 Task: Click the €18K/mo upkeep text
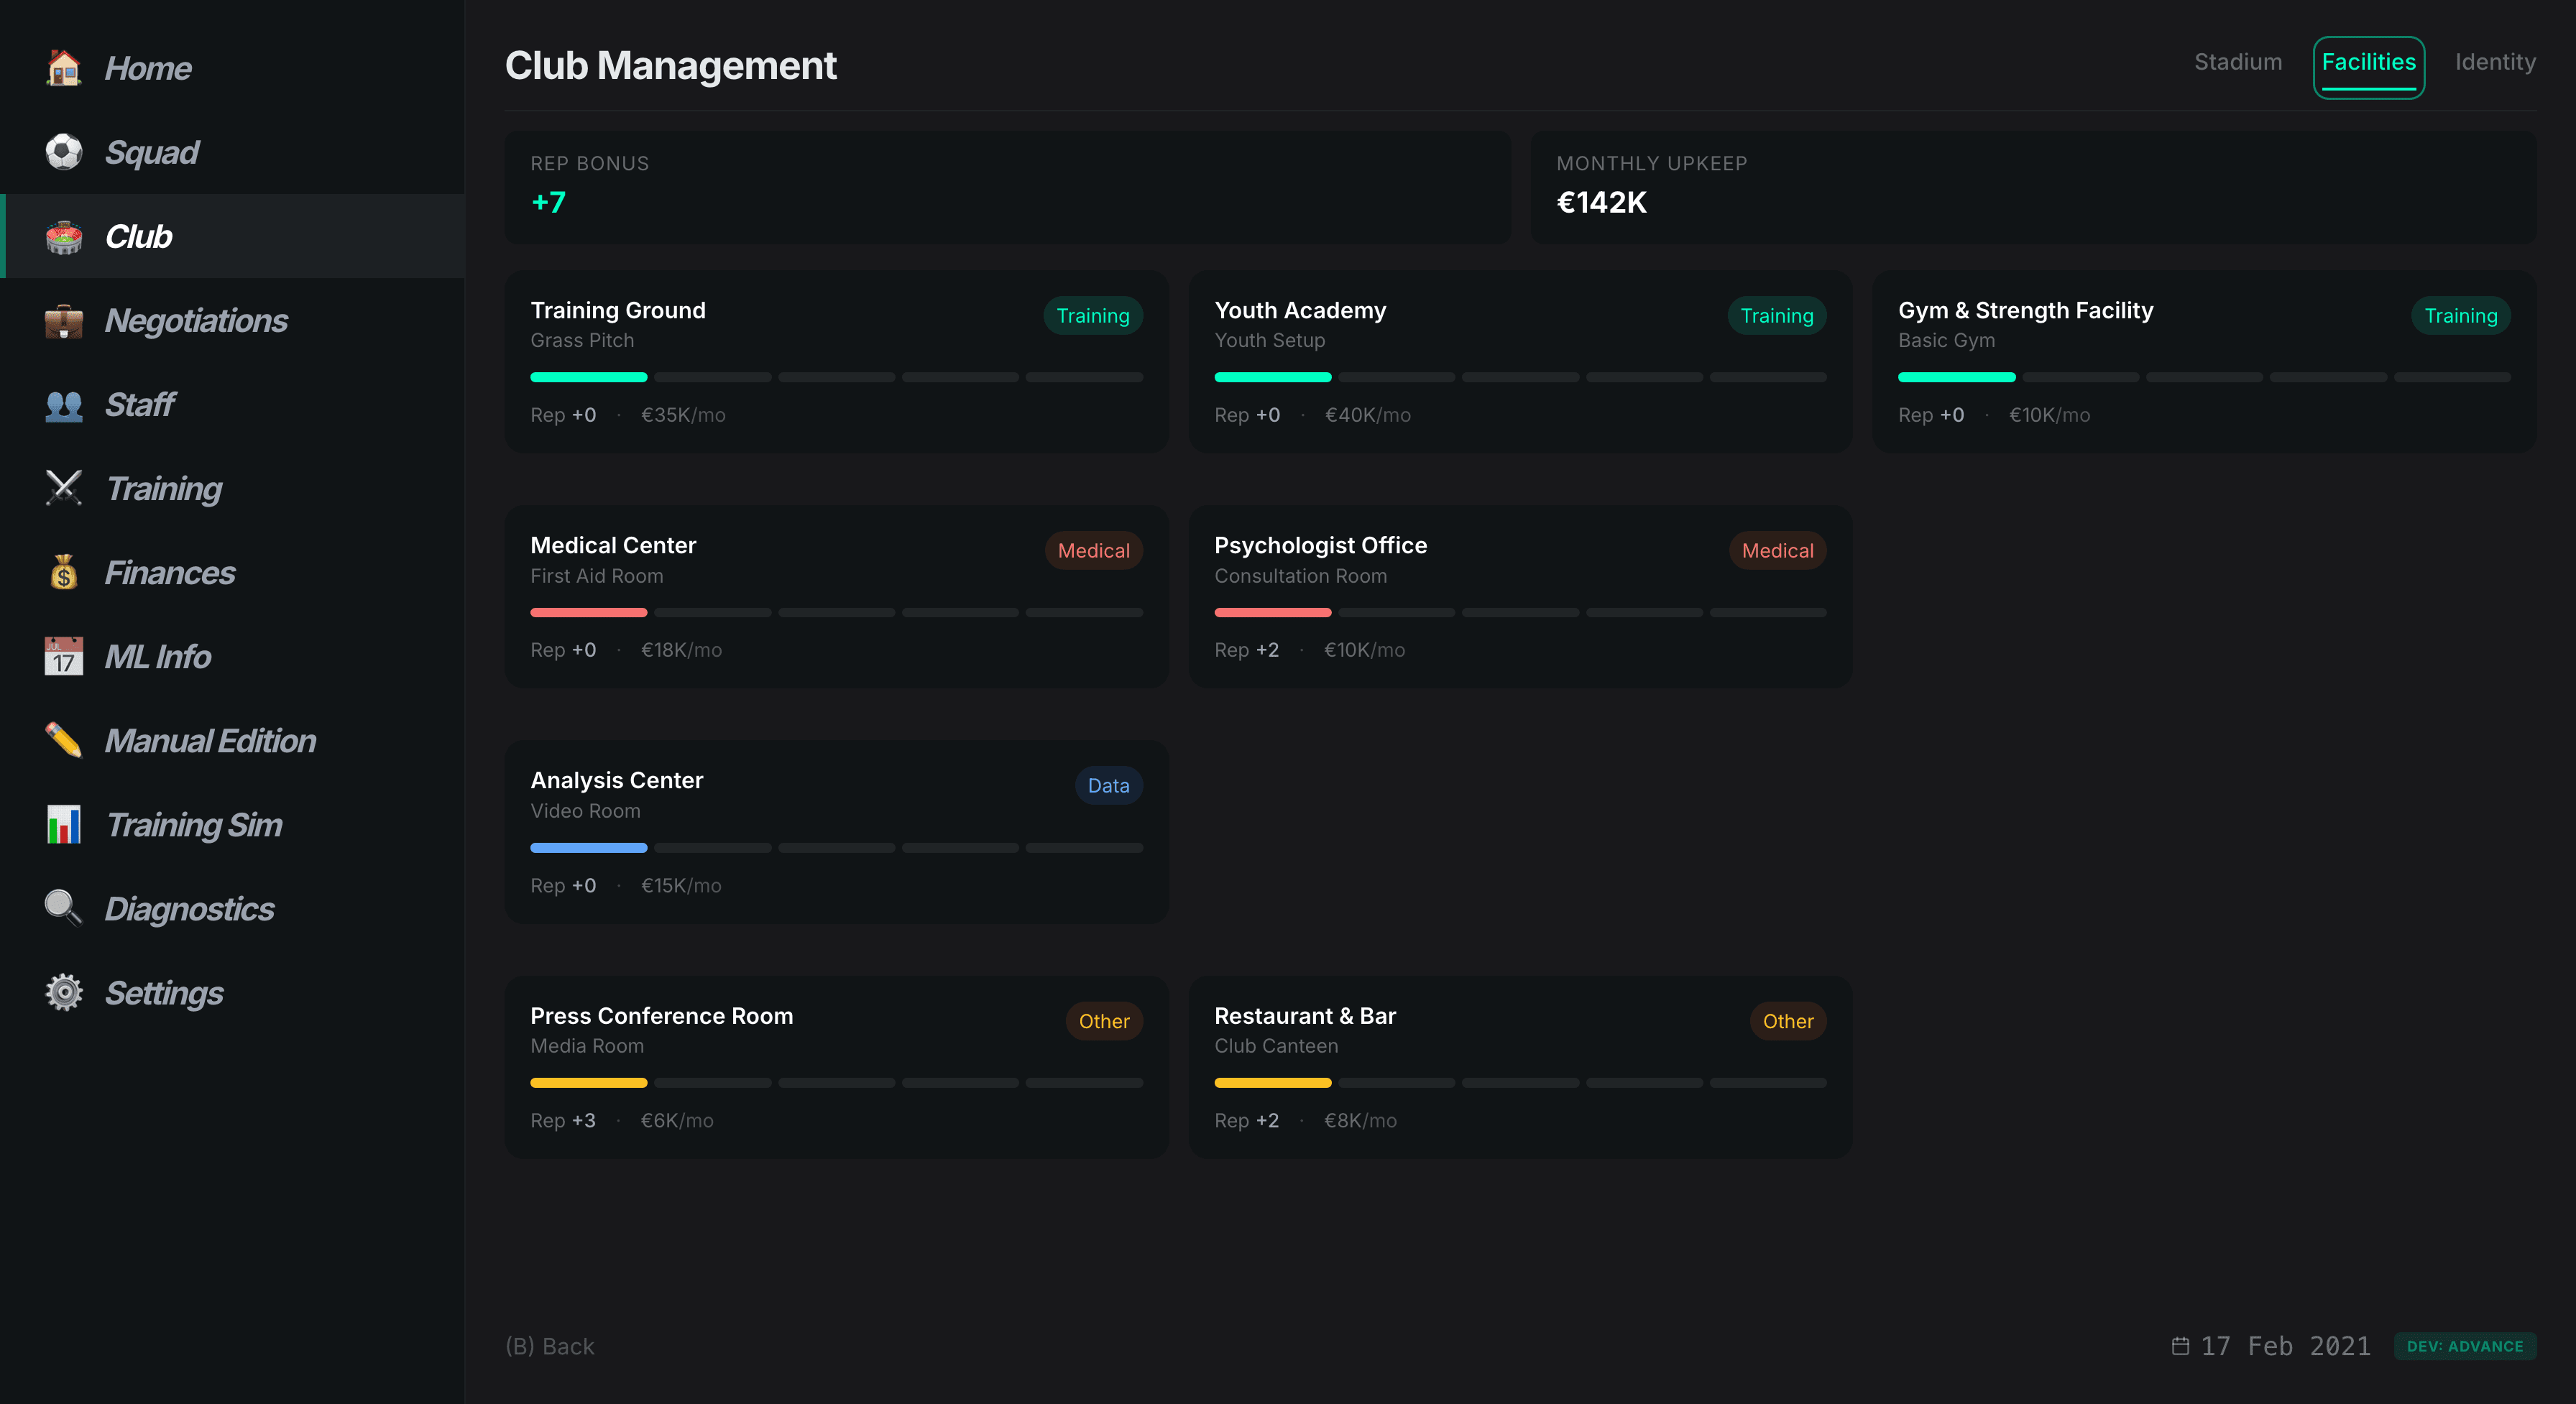(681, 649)
